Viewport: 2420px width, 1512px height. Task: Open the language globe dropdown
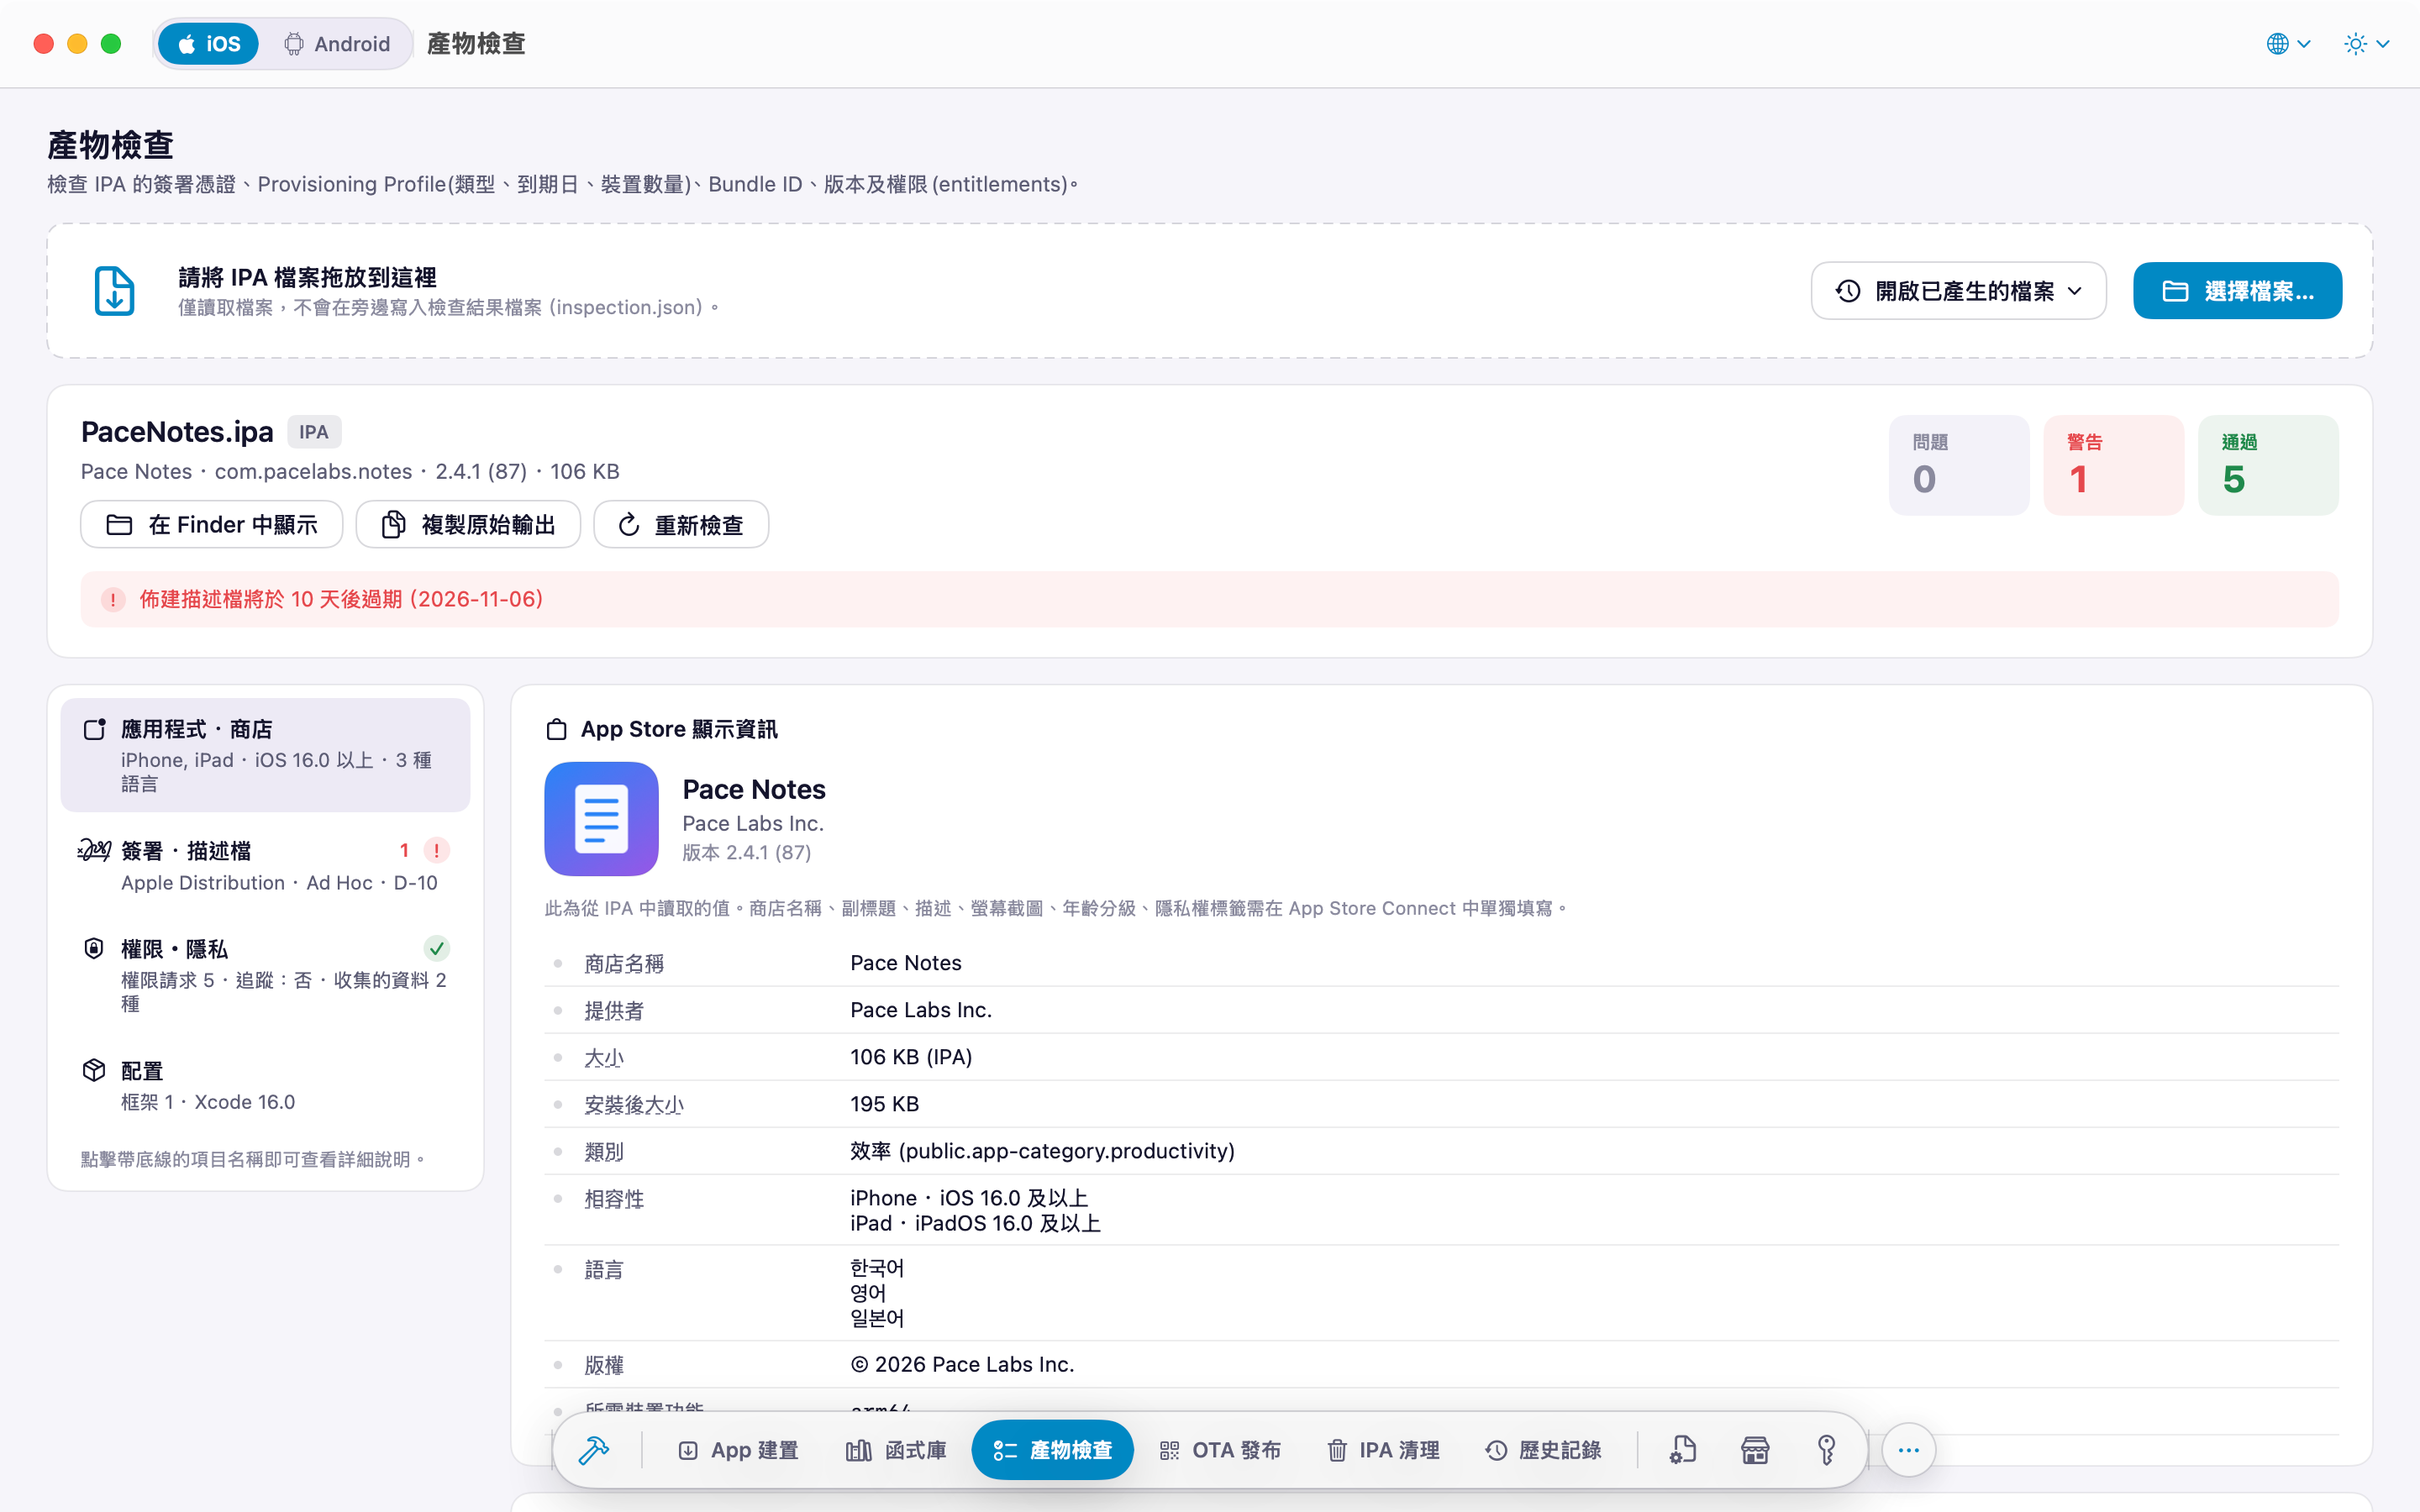[x=2288, y=44]
